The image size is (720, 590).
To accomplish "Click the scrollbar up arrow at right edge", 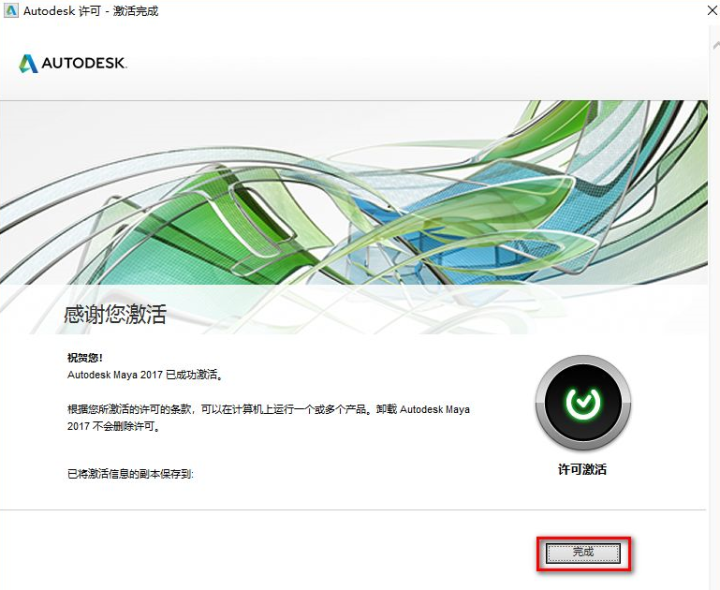I will [x=716, y=45].
